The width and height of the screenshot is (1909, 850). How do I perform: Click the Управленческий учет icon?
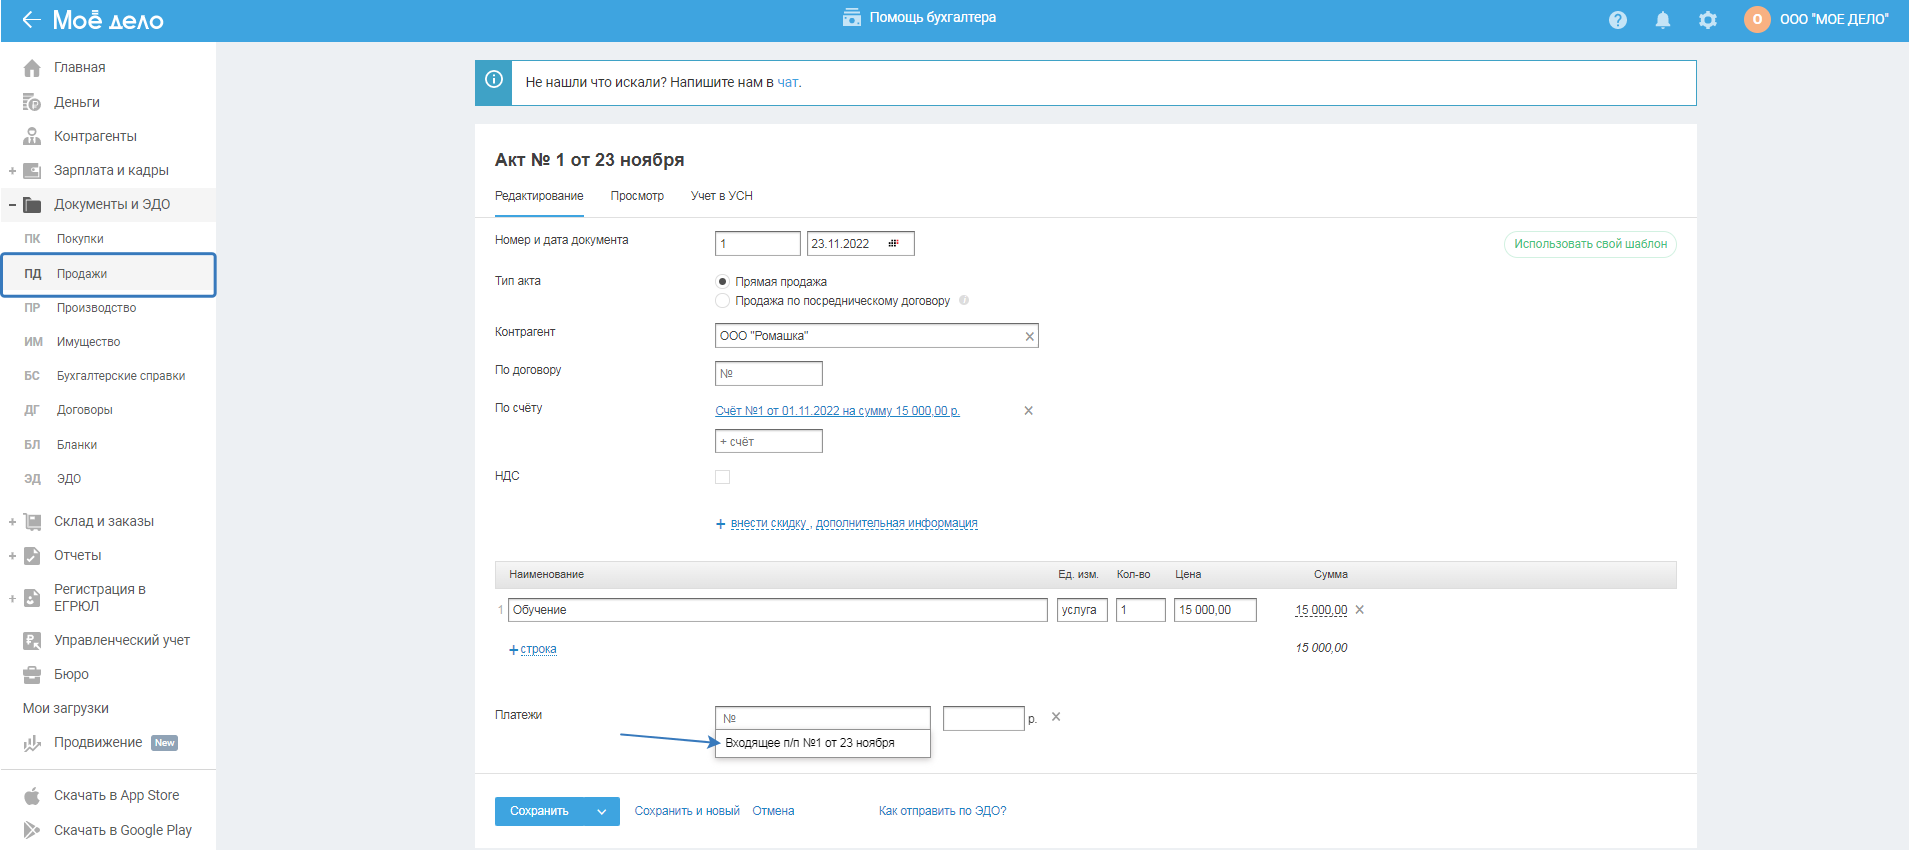[x=32, y=641]
